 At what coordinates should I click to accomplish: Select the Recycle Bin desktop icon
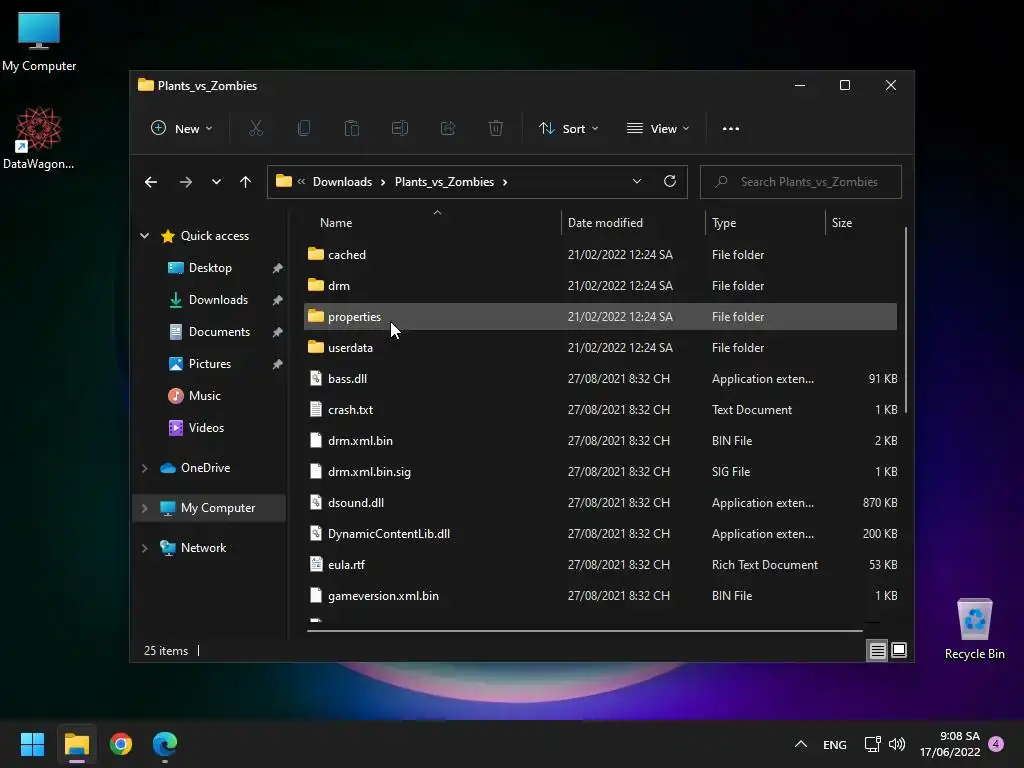pyautogui.click(x=974, y=629)
